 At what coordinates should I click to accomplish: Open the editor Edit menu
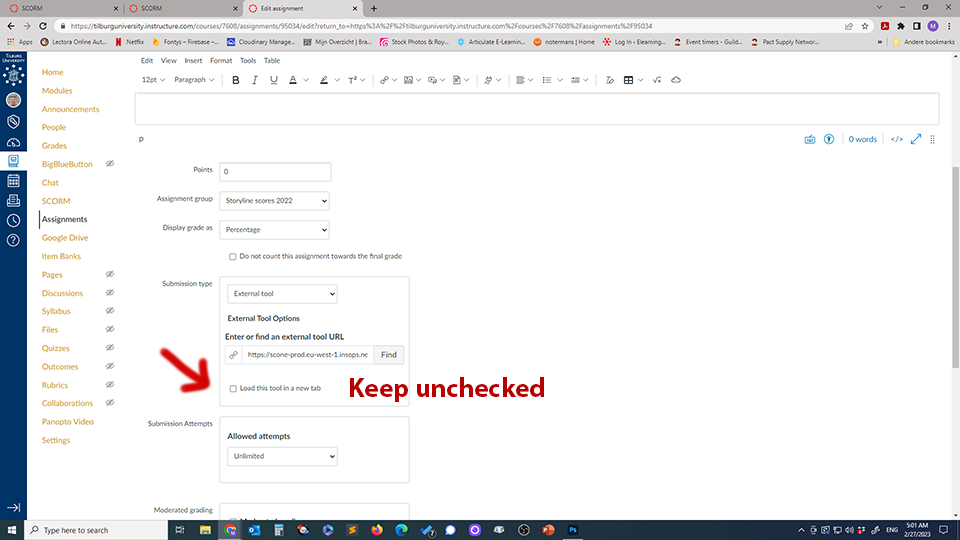(x=147, y=61)
